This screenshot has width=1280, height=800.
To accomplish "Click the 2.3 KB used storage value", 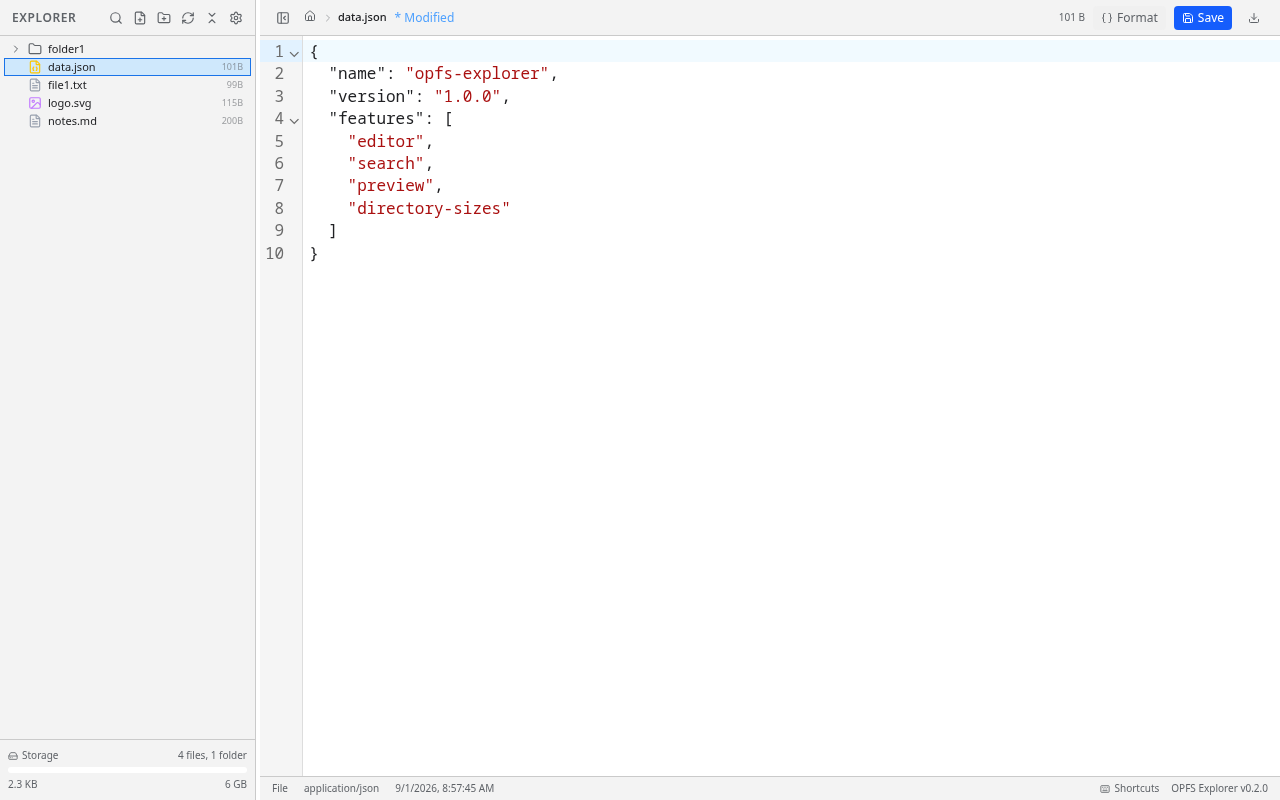I will 23,785.
